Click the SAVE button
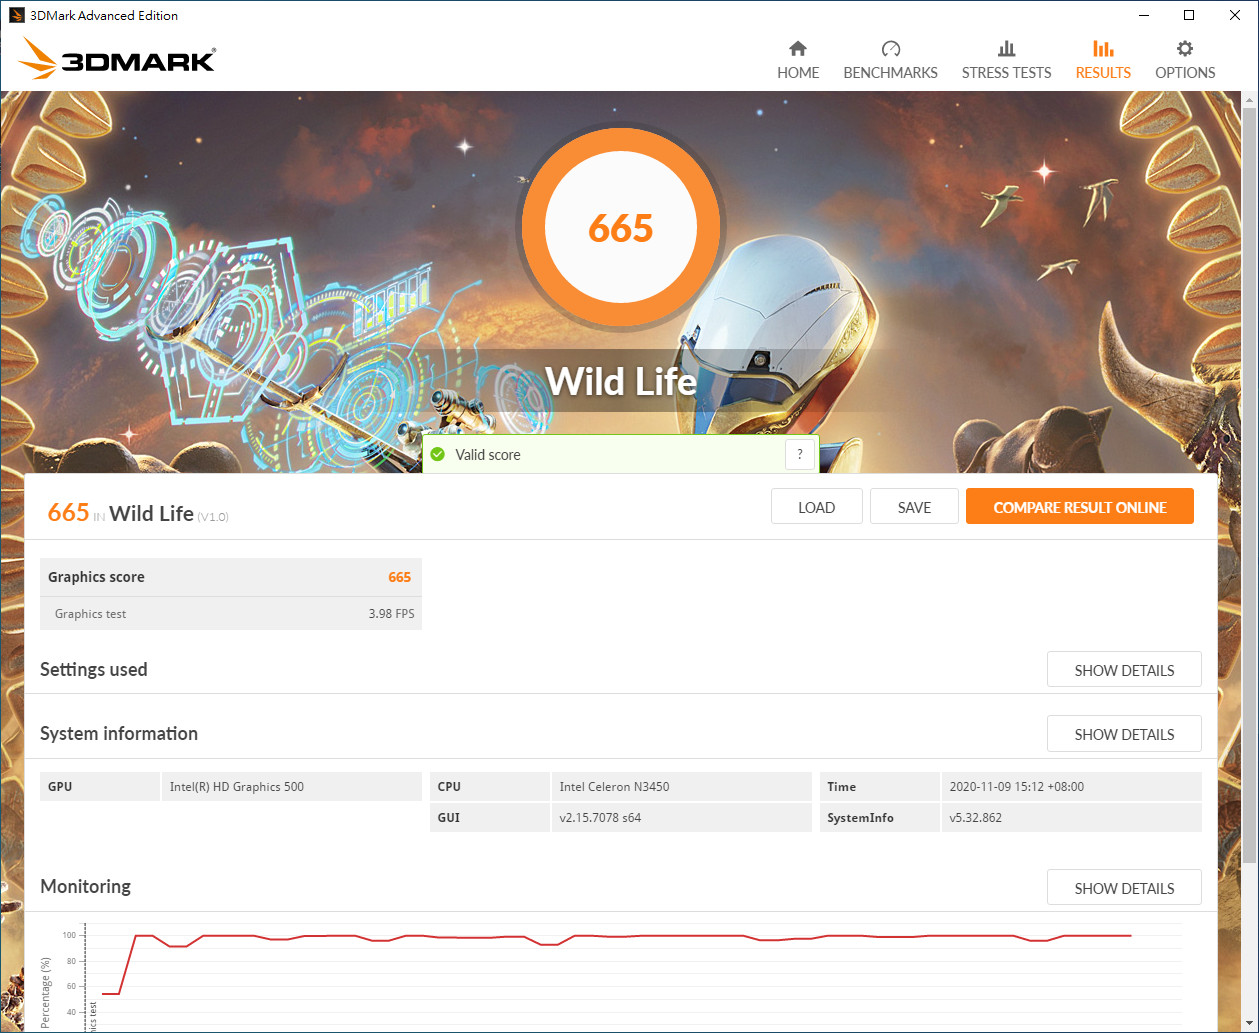The image size is (1259, 1033). pyautogui.click(x=914, y=507)
